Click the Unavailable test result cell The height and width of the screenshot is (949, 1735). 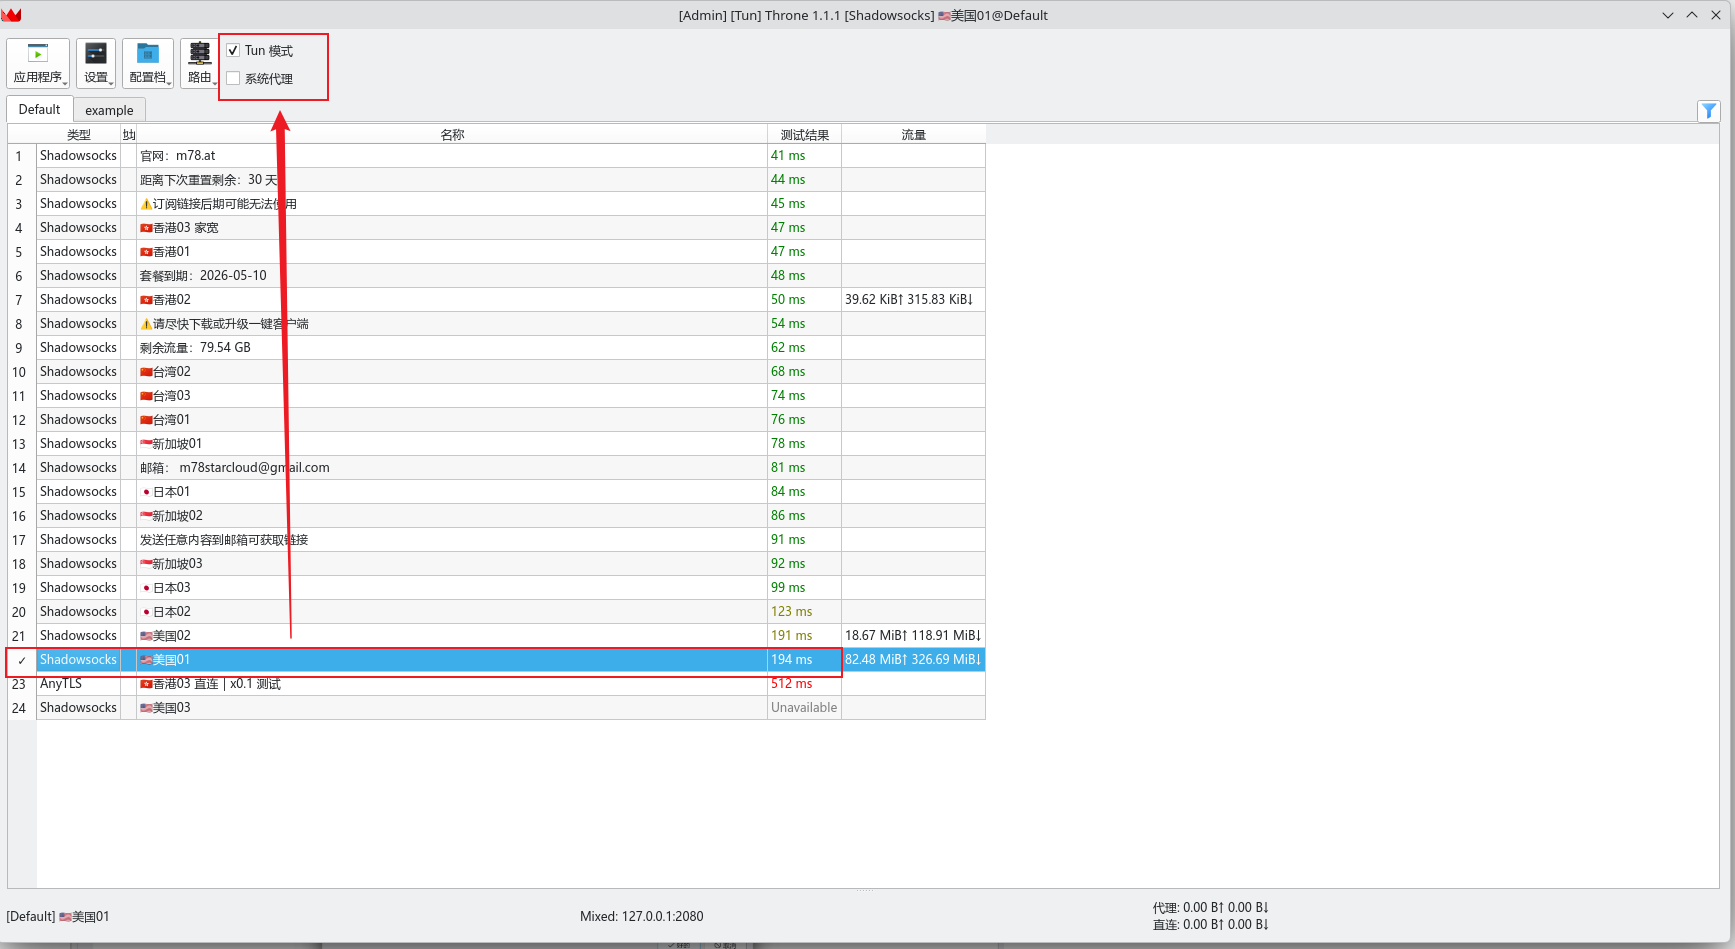(x=804, y=707)
